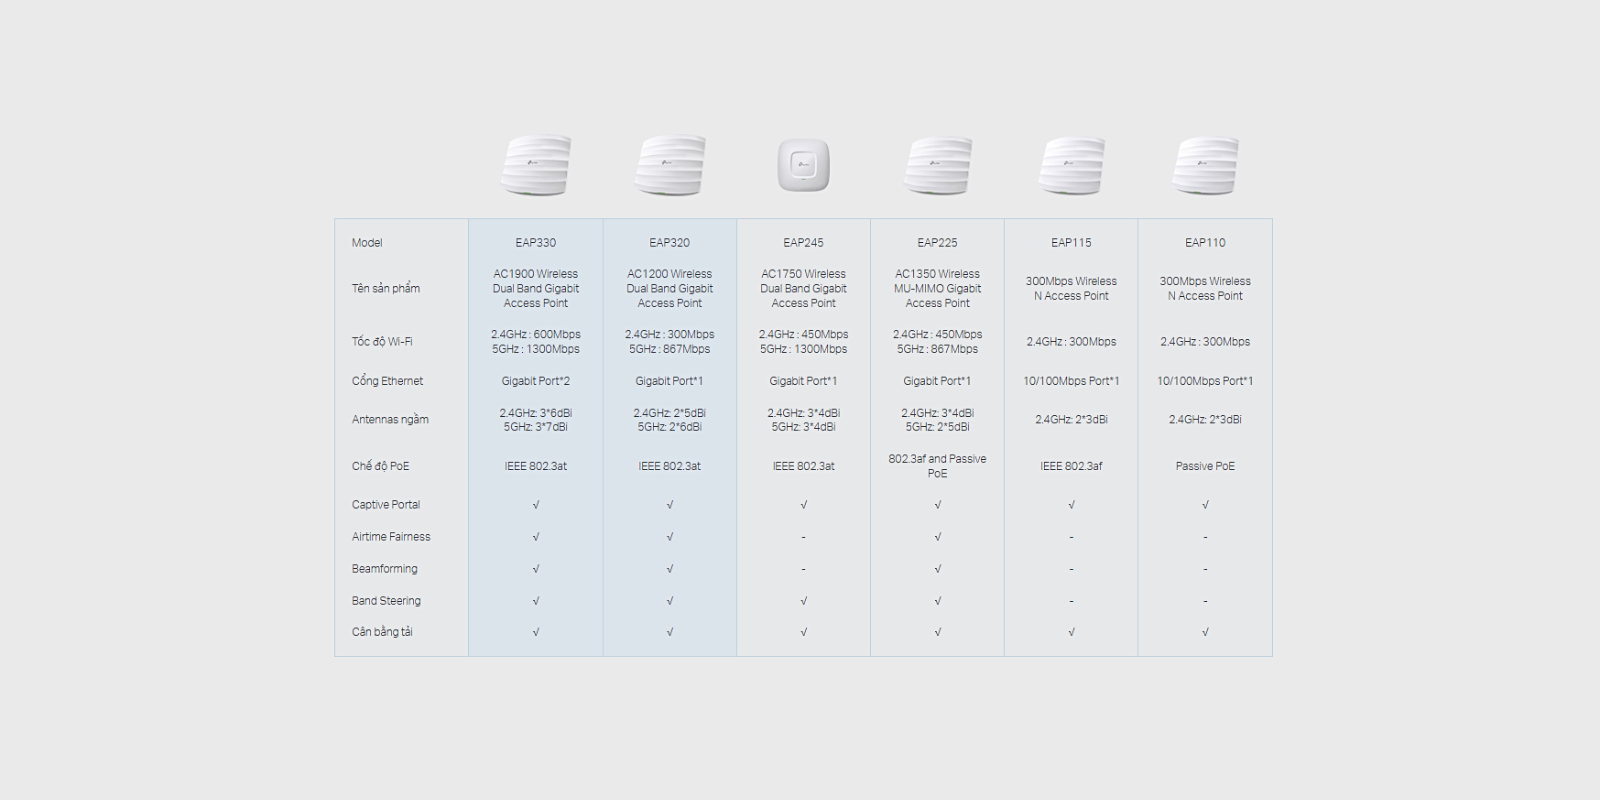
Task: Click EAP110 300Mbps Wireless N Access Point name
Action: pyautogui.click(x=1205, y=289)
